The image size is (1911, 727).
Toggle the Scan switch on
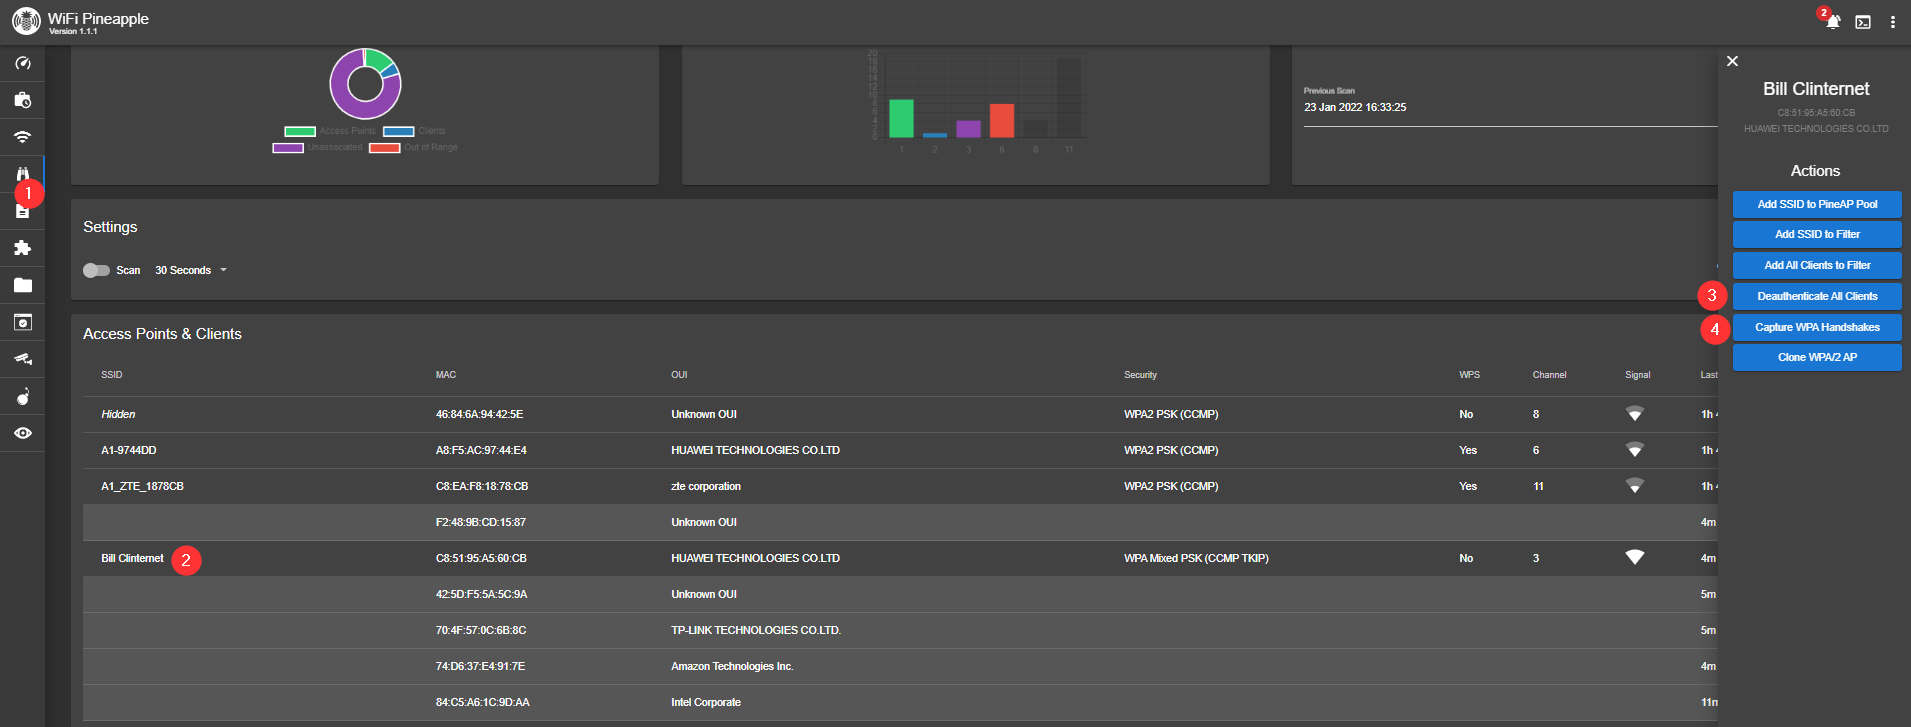click(96, 270)
